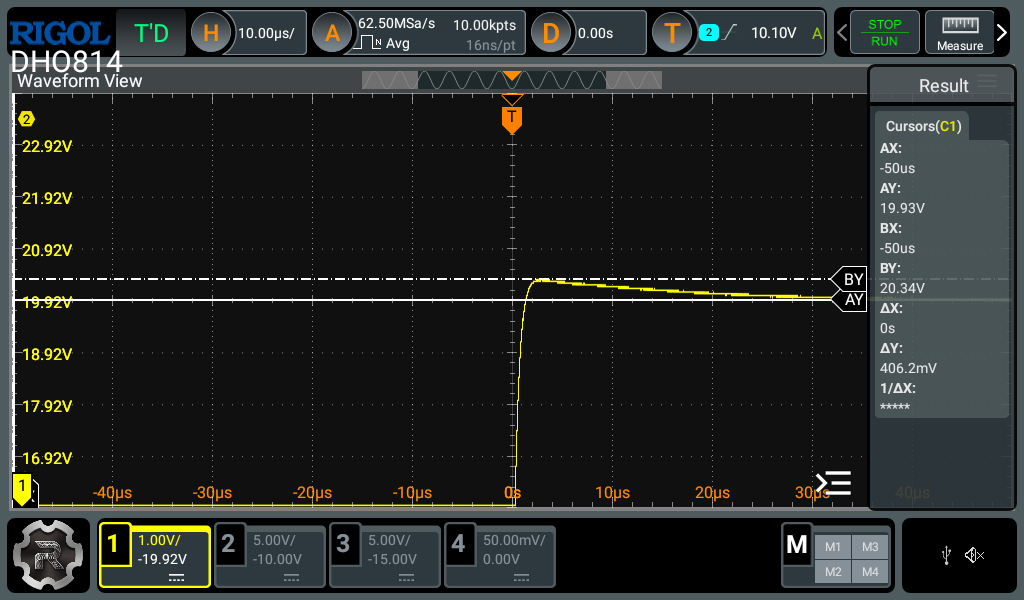1024x600 pixels.
Task: Toggle channel 4 on
Action: click(x=499, y=555)
